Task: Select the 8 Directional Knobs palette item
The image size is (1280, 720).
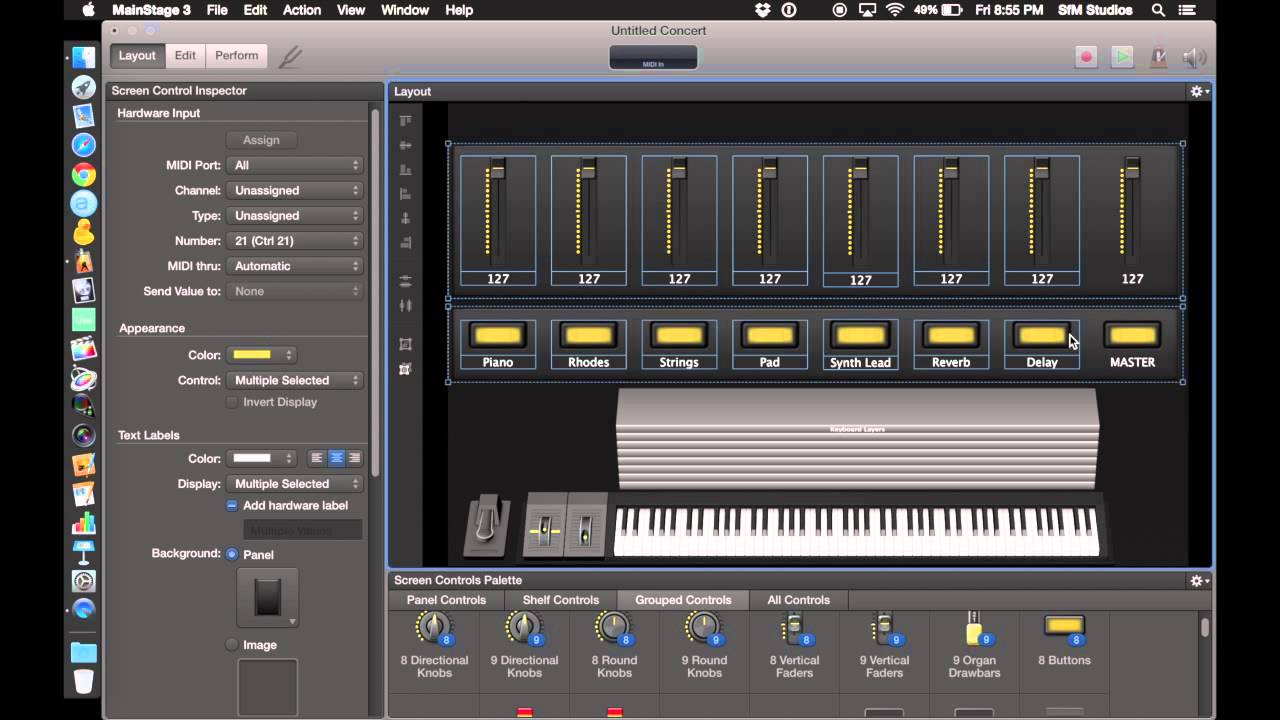Action: 434,645
